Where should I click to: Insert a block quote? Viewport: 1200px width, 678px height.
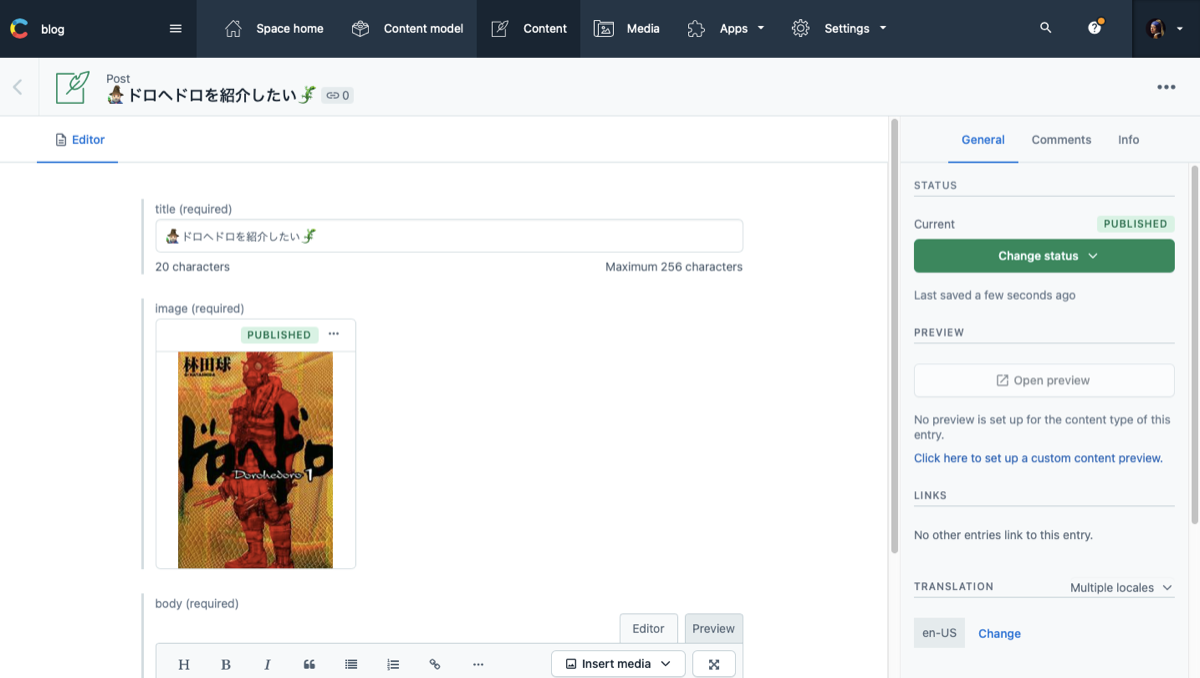coord(309,664)
